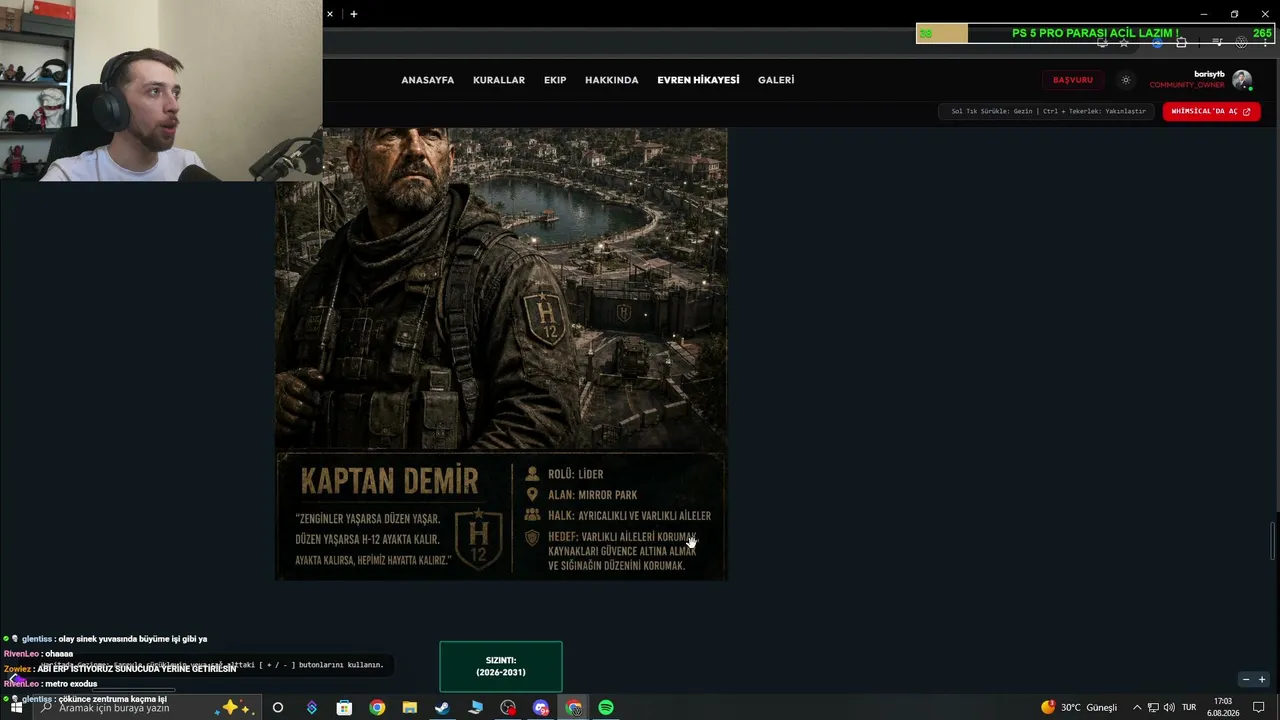Screen dimensions: 1280x720
Task: Zoom in with the plus button
Action: click(1262, 680)
